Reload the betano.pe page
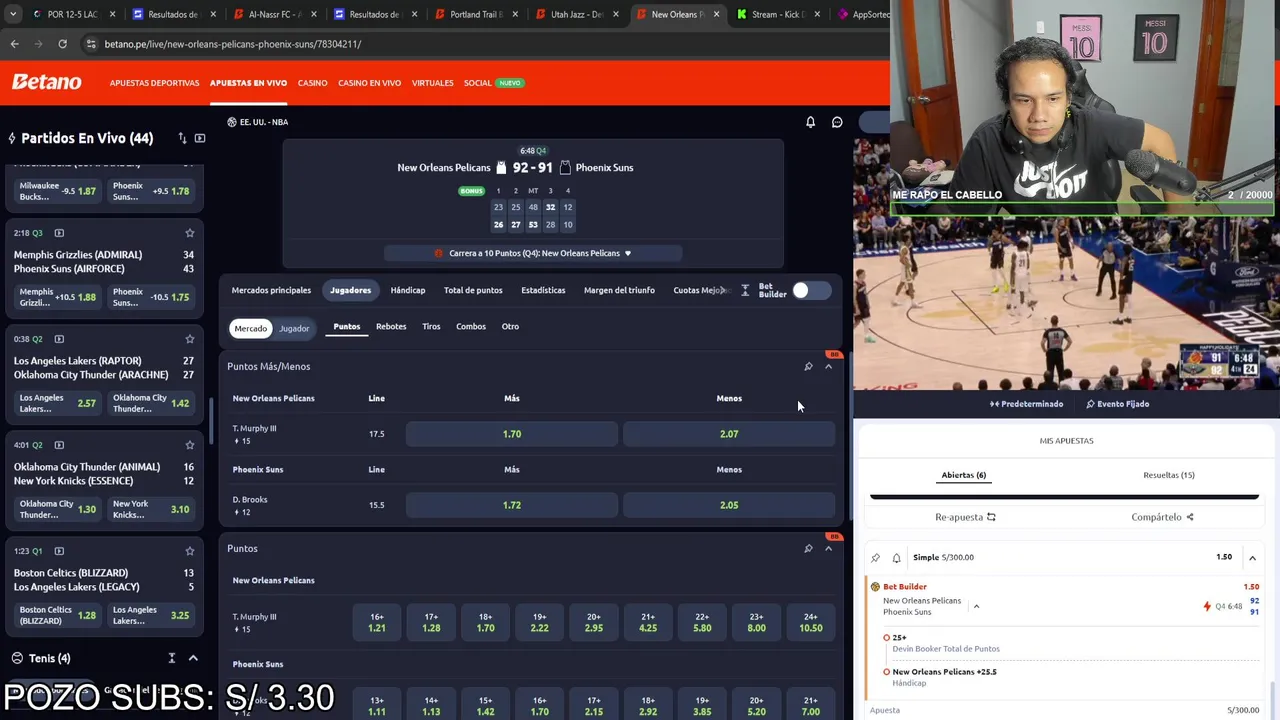Image resolution: width=1280 pixels, height=720 pixels. click(x=62, y=44)
